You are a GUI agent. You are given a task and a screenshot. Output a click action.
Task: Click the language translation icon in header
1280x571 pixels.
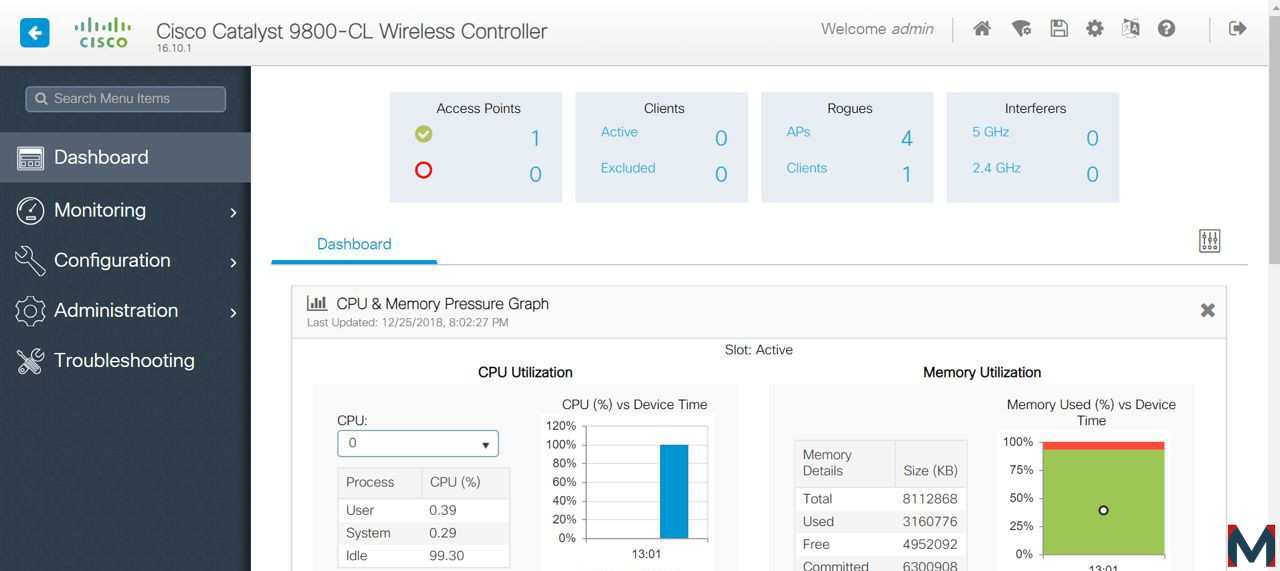[x=1131, y=29]
